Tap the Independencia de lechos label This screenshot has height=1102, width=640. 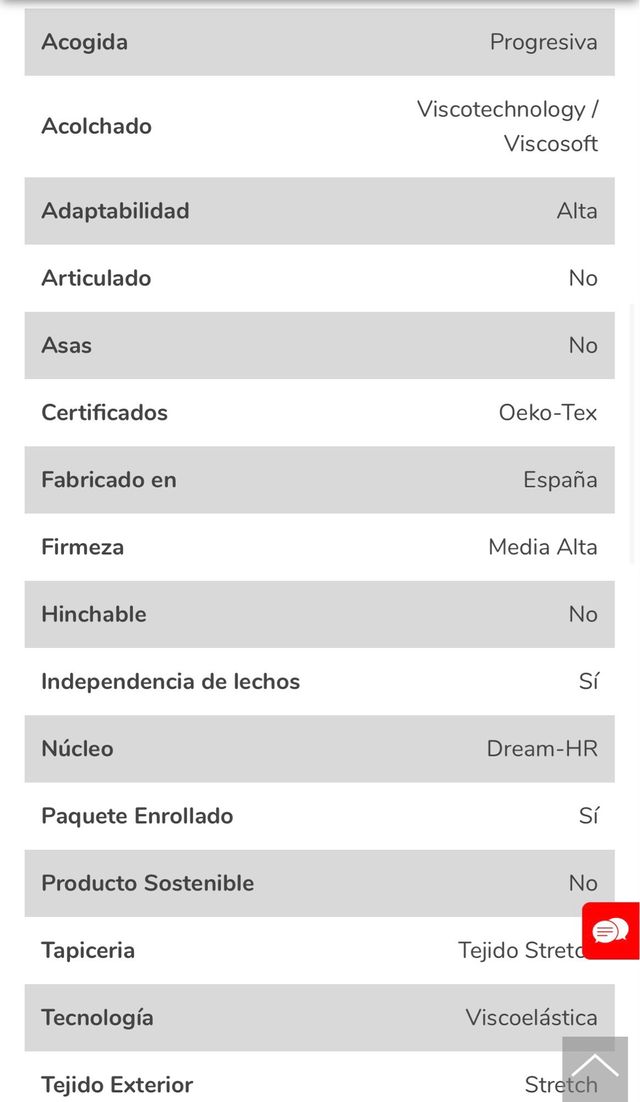(170, 681)
